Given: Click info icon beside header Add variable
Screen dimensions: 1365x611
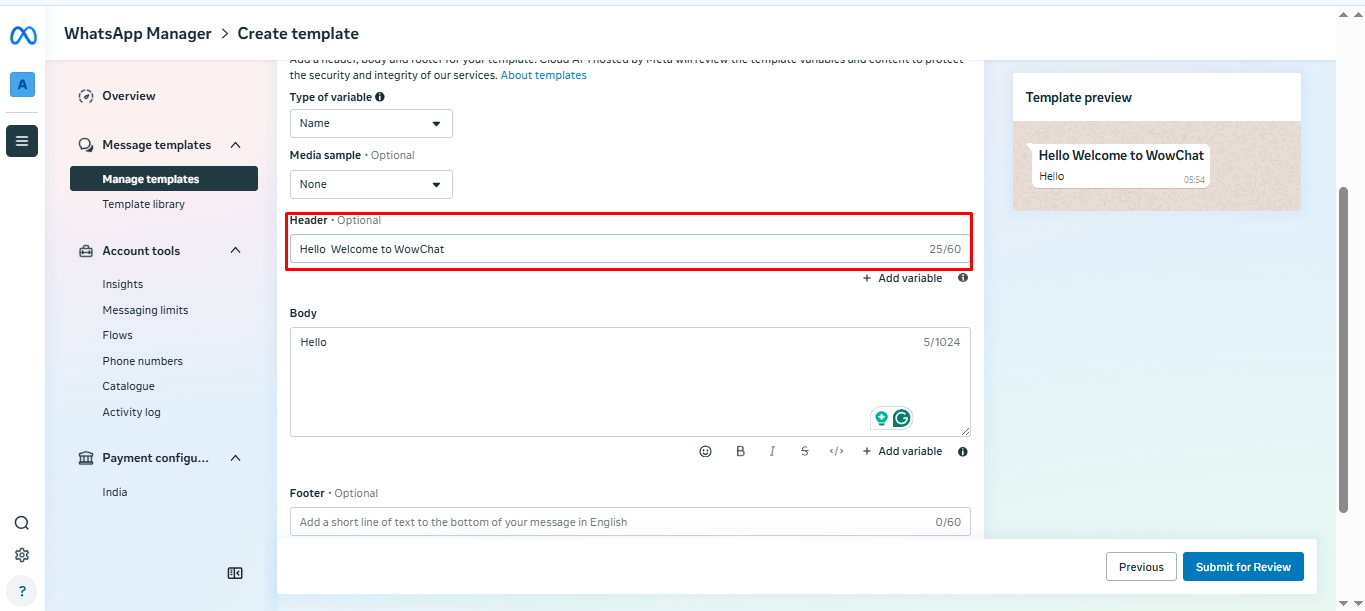Looking at the screenshot, I should [x=963, y=278].
